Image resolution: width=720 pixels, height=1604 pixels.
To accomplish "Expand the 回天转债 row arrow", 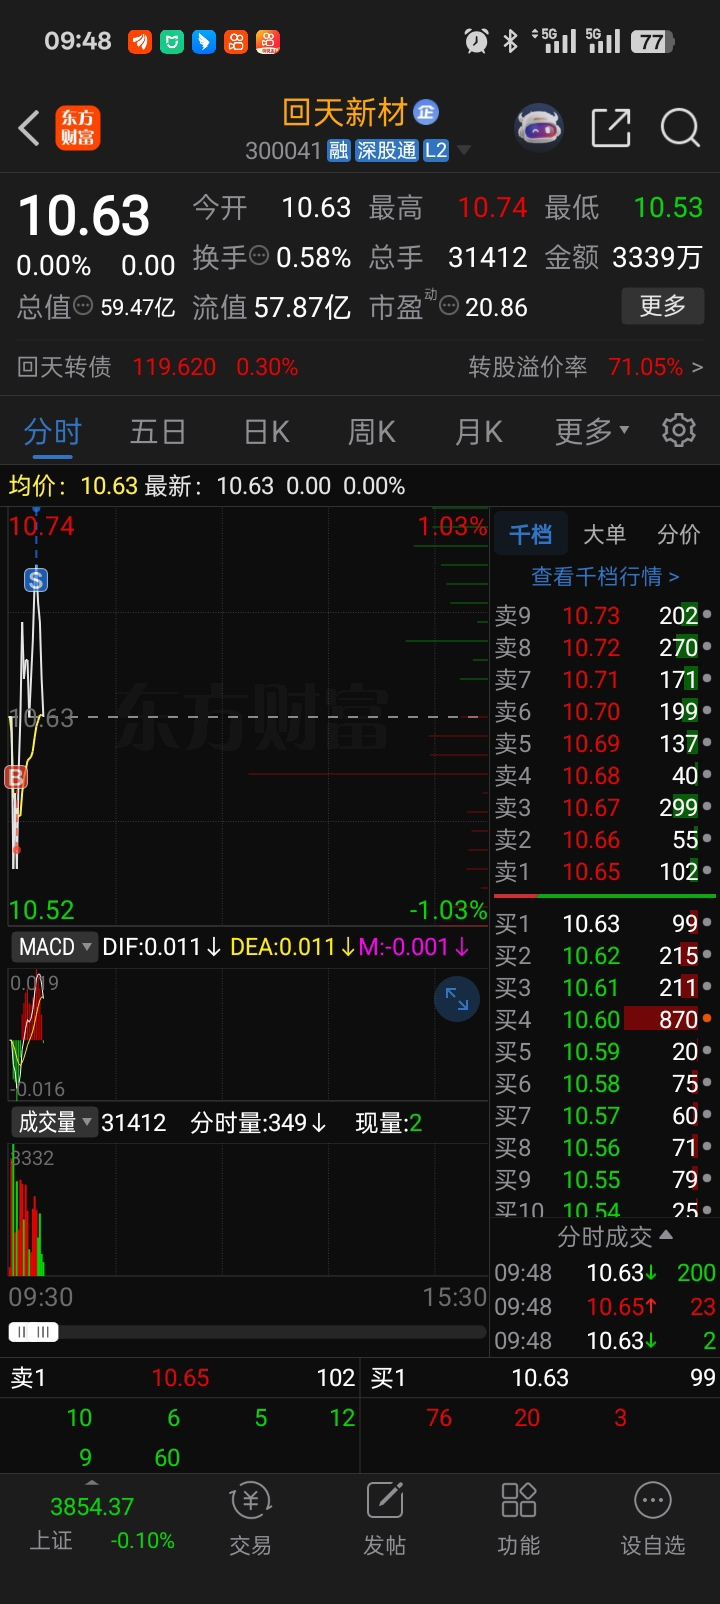I will click(x=698, y=367).
